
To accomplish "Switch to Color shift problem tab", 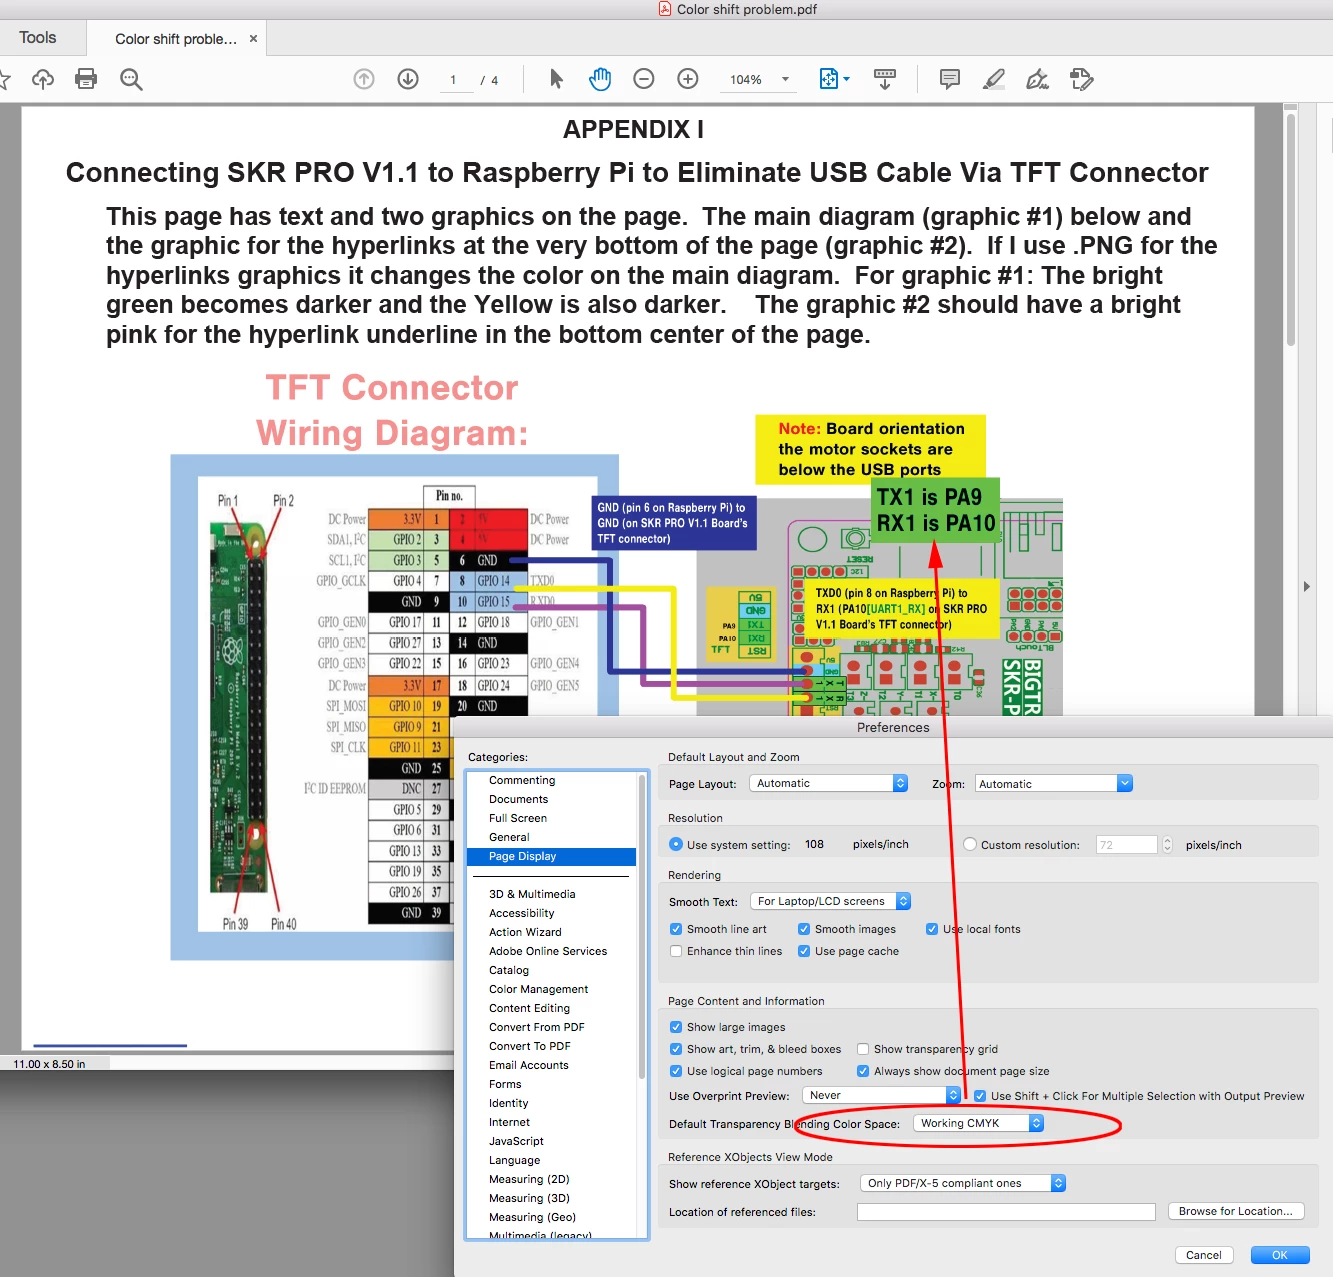I will pyautogui.click(x=176, y=39).
